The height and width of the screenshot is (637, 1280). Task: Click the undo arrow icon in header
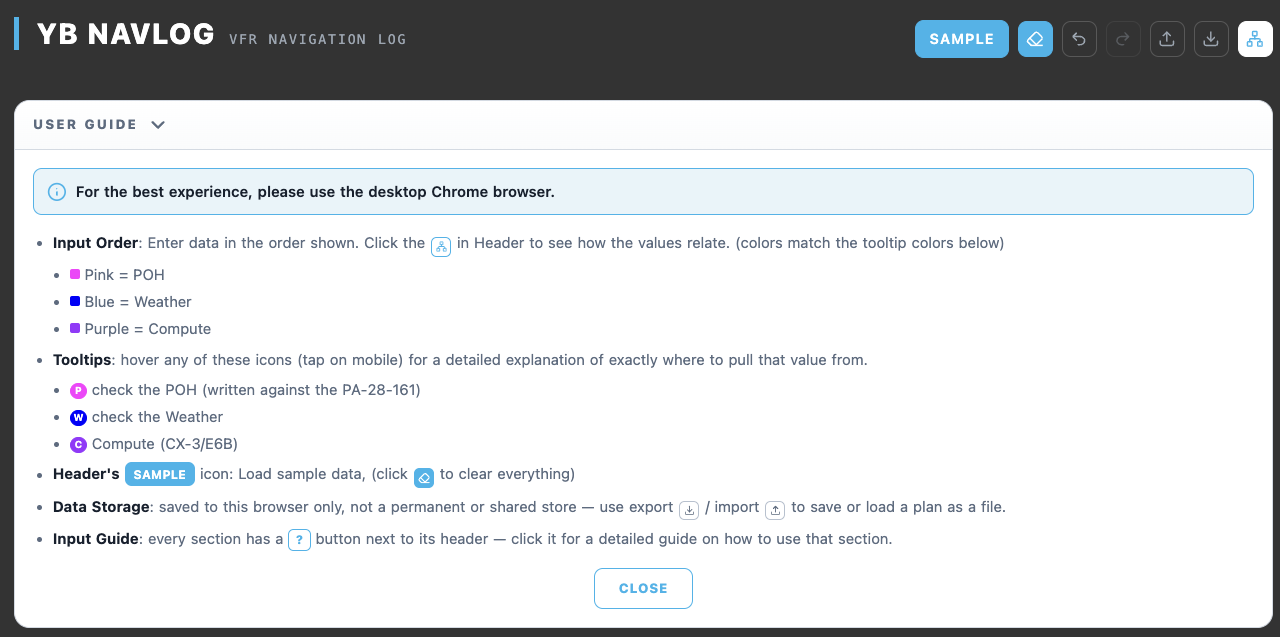click(1079, 39)
